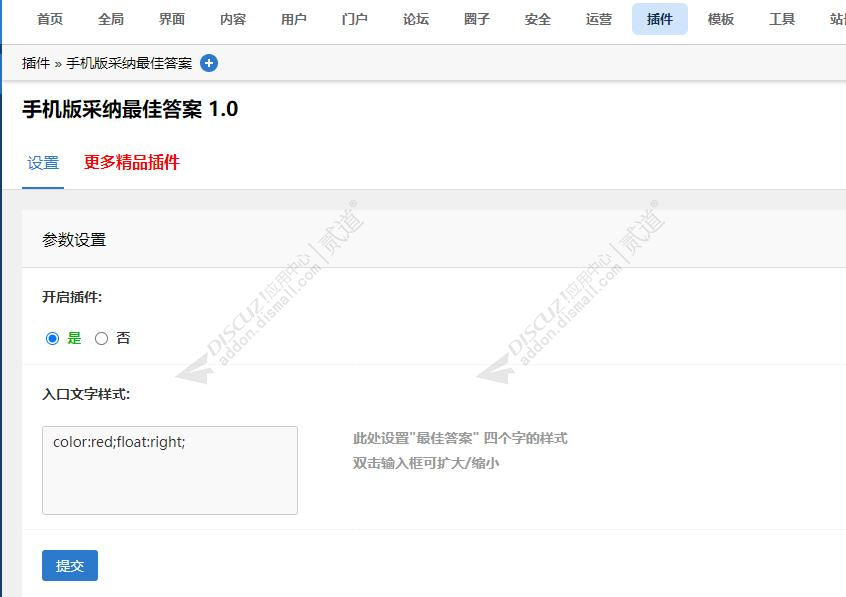Open the 门户 menu
Image resolution: width=846 pixels, height=597 pixels.
point(355,19)
